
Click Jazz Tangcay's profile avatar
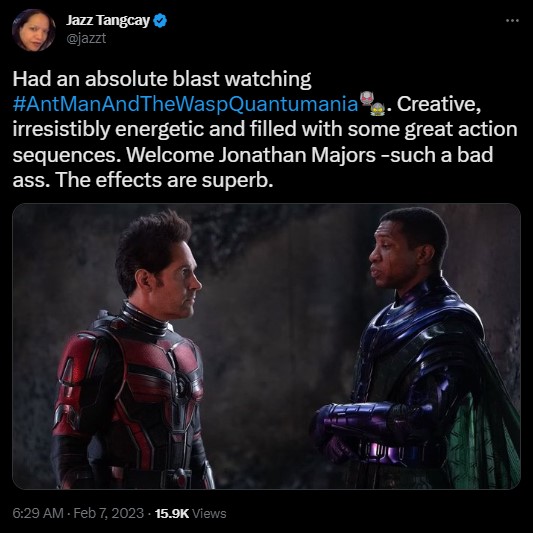[x=34, y=30]
